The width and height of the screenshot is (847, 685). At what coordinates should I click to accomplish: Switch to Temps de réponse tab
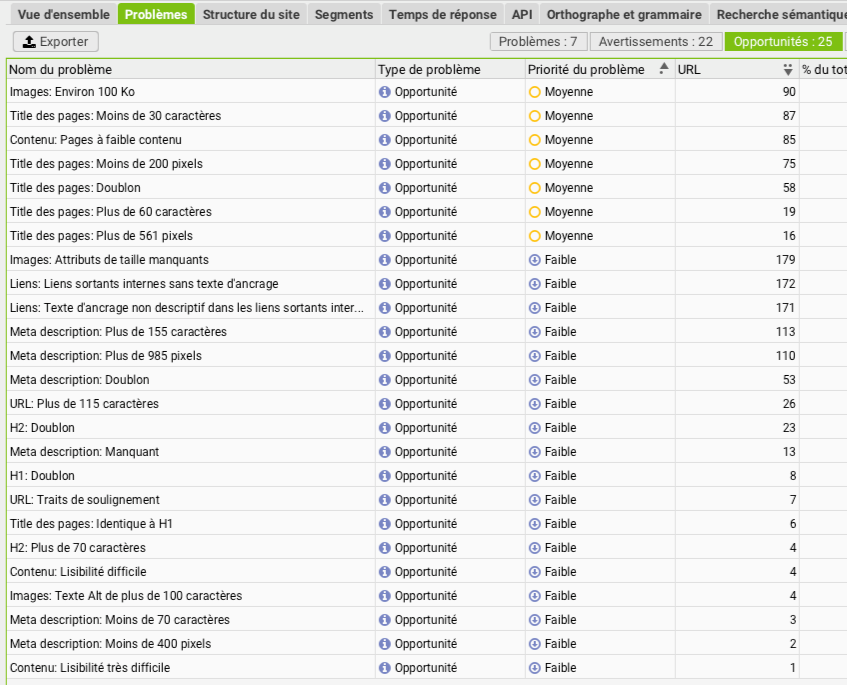[x=442, y=14]
